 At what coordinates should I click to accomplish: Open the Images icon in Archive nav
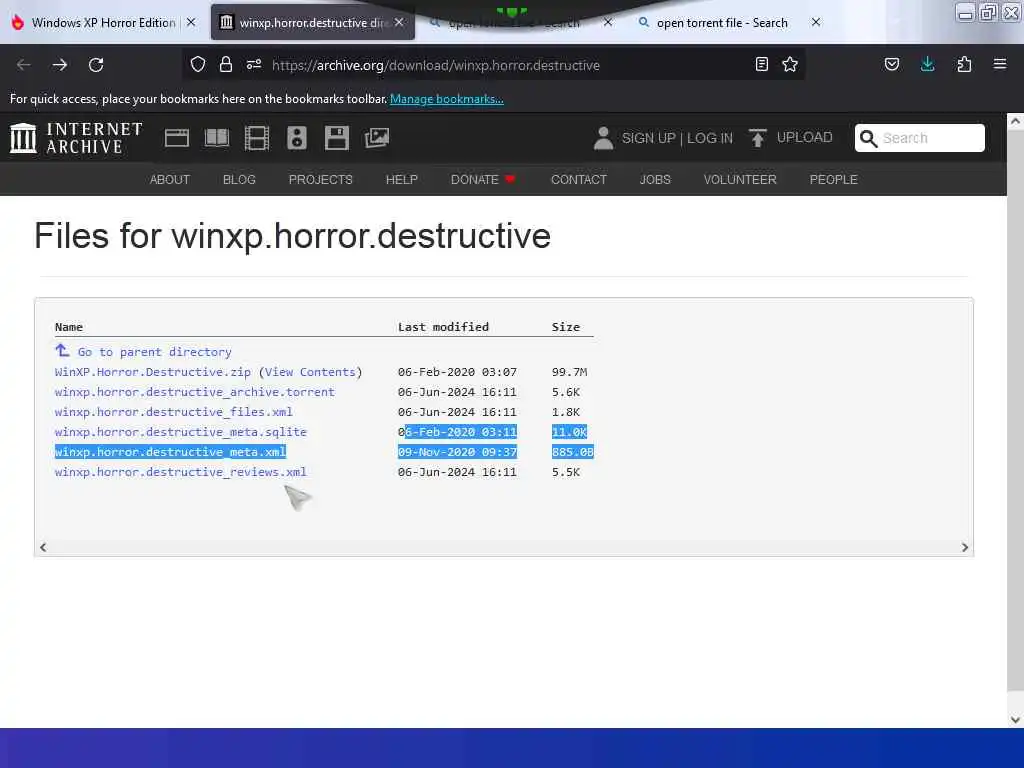377,138
